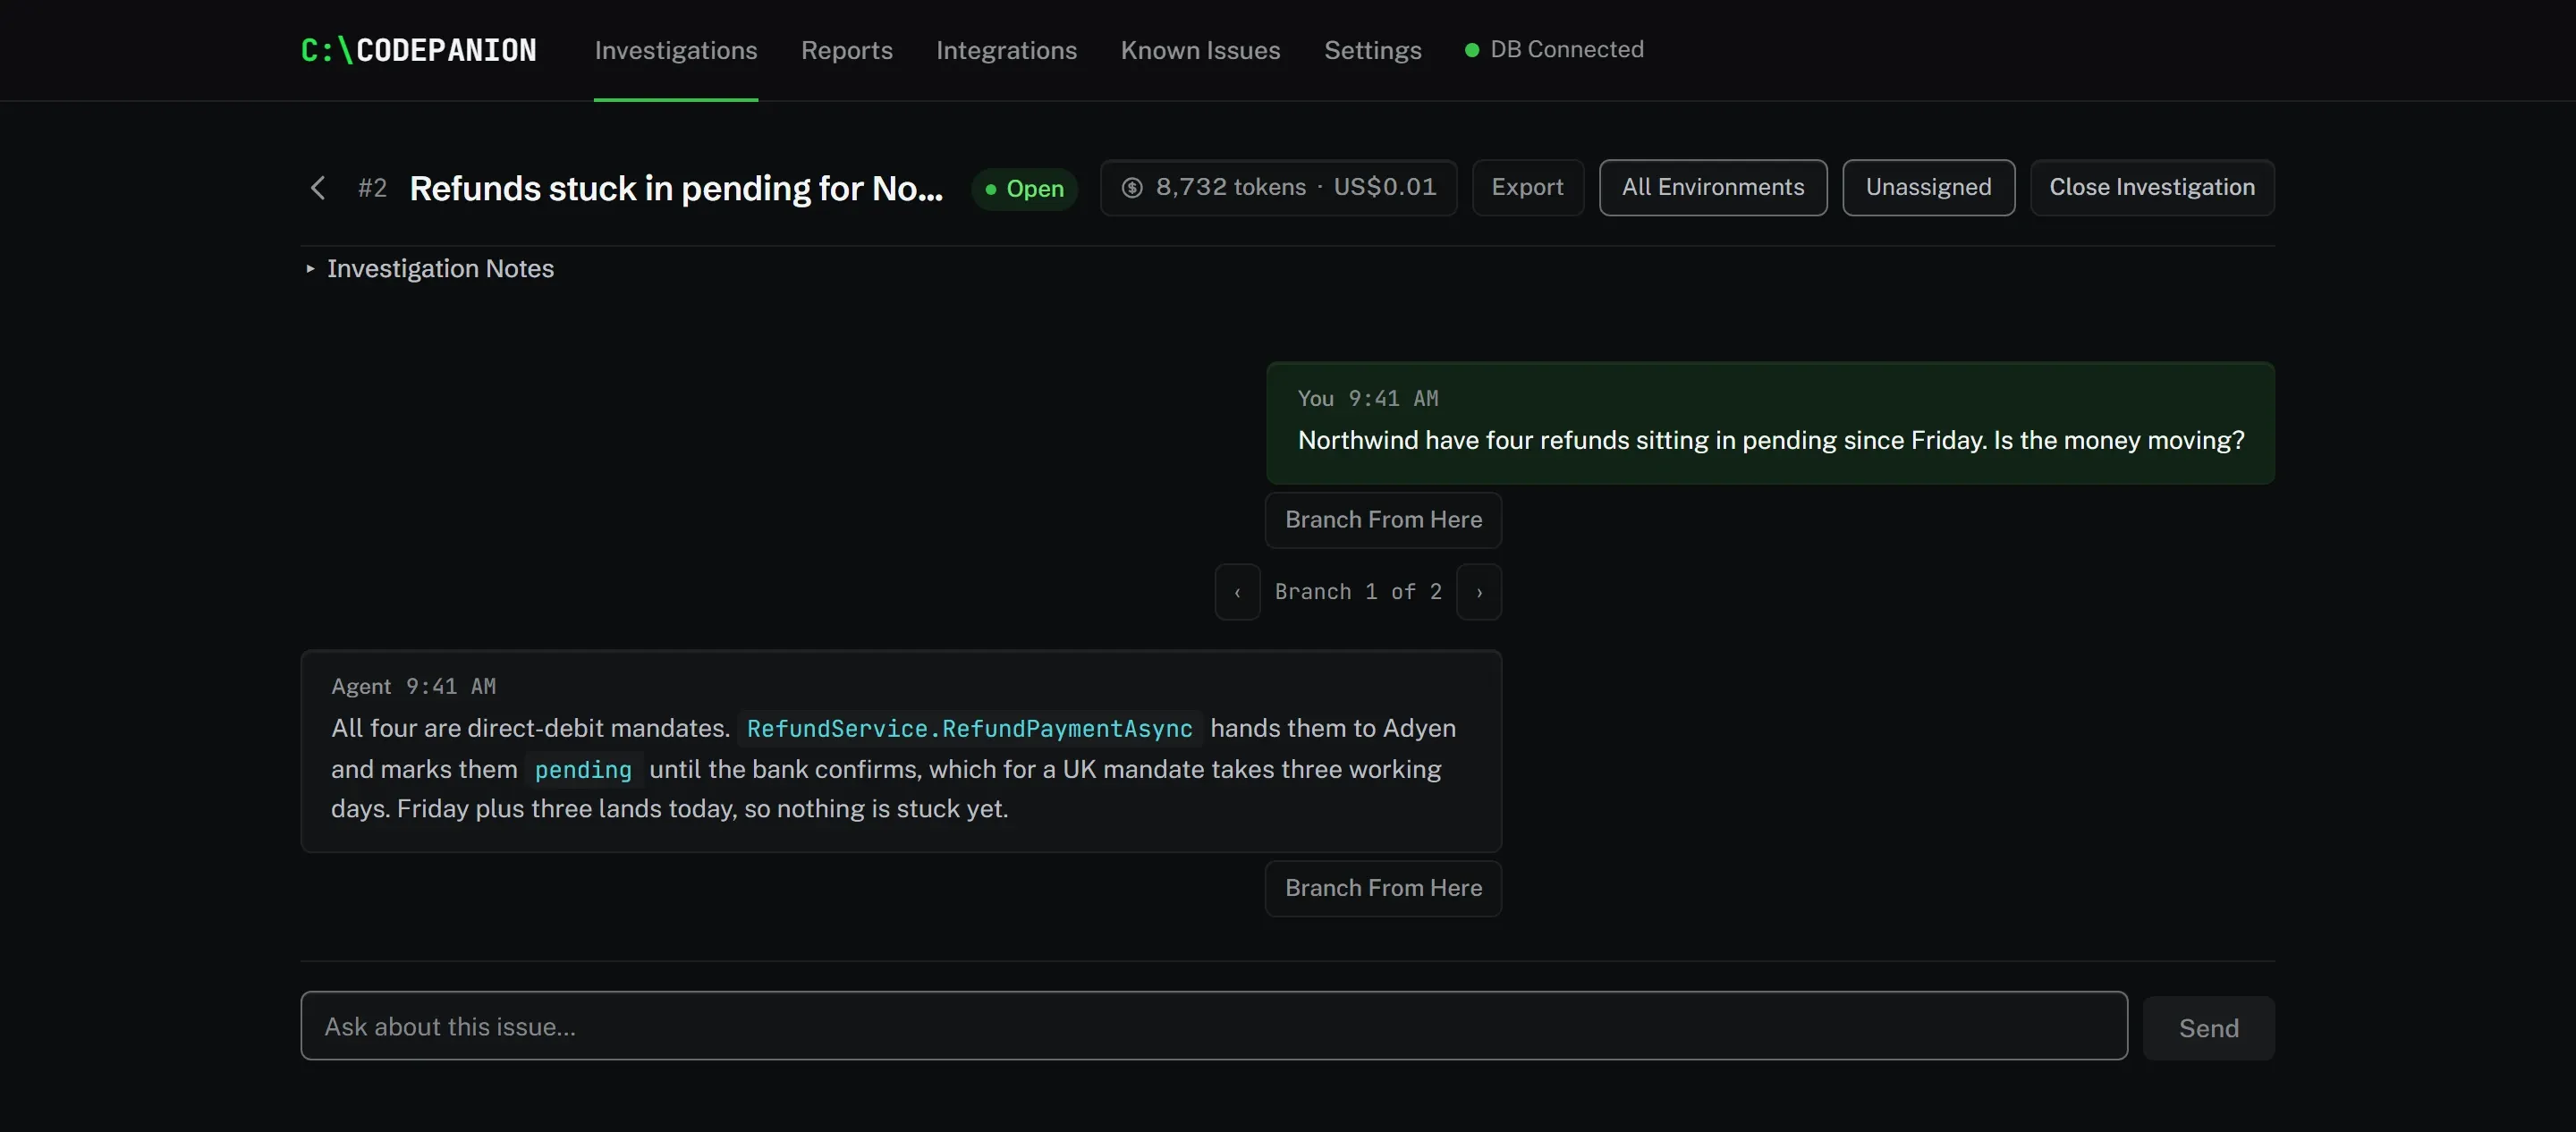The image size is (2576, 1132).
Task: Click the Open status badge
Action: click(x=1024, y=189)
